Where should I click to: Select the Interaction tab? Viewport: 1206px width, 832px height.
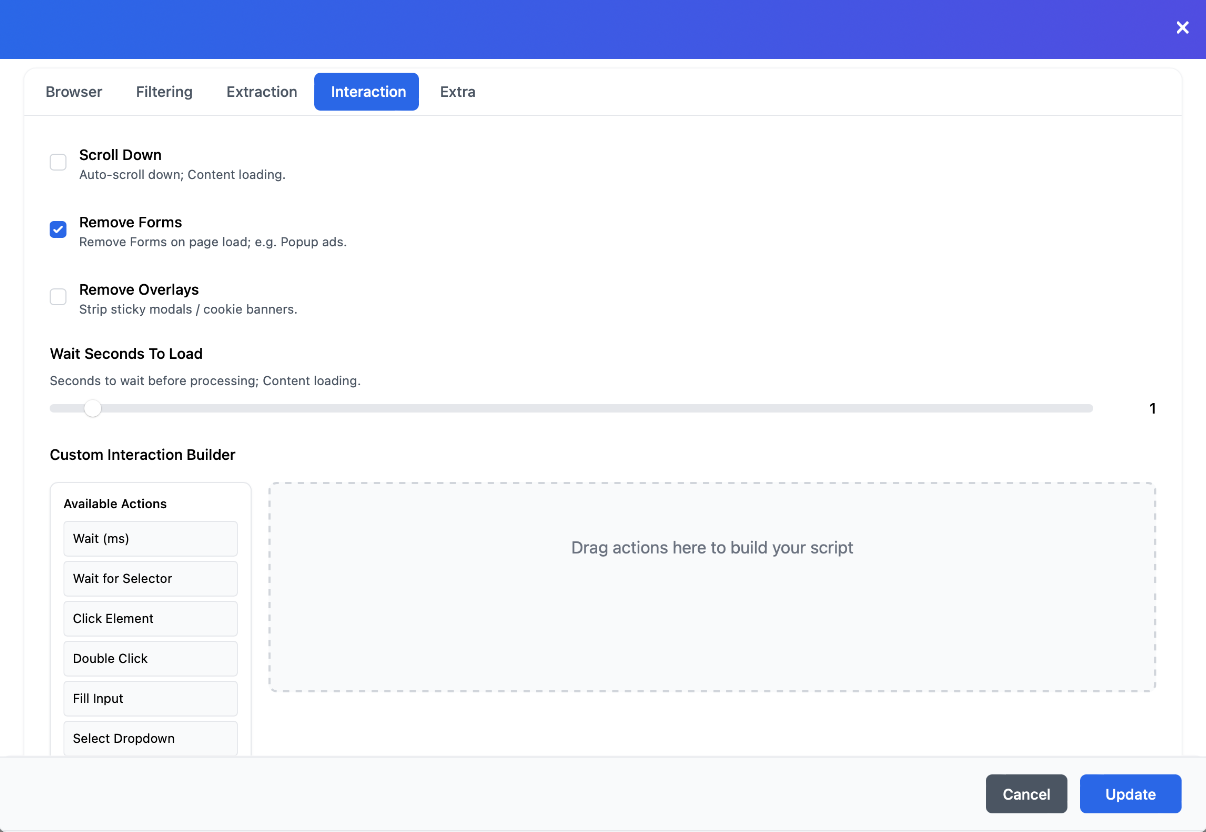tap(368, 92)
